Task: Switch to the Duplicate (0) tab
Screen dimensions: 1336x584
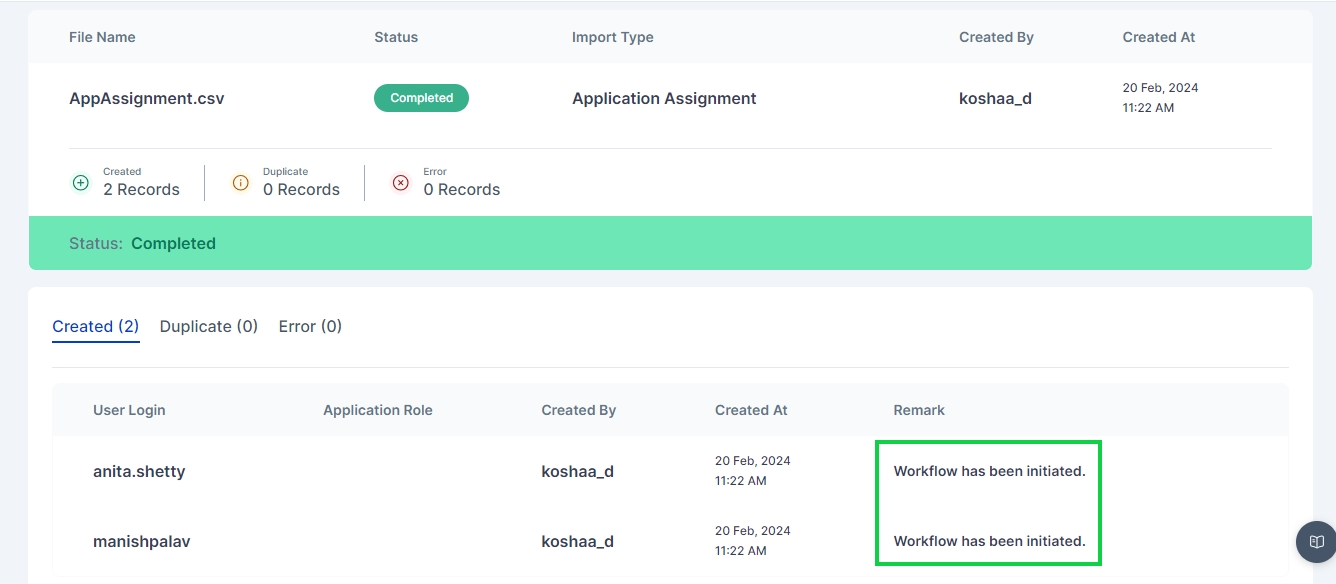Action: tap(209, 326)
